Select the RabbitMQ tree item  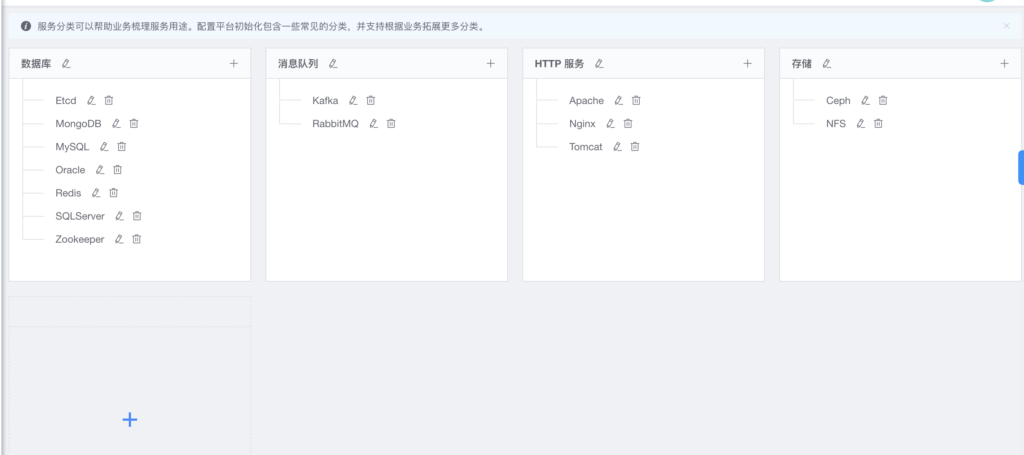click(336, 123)
